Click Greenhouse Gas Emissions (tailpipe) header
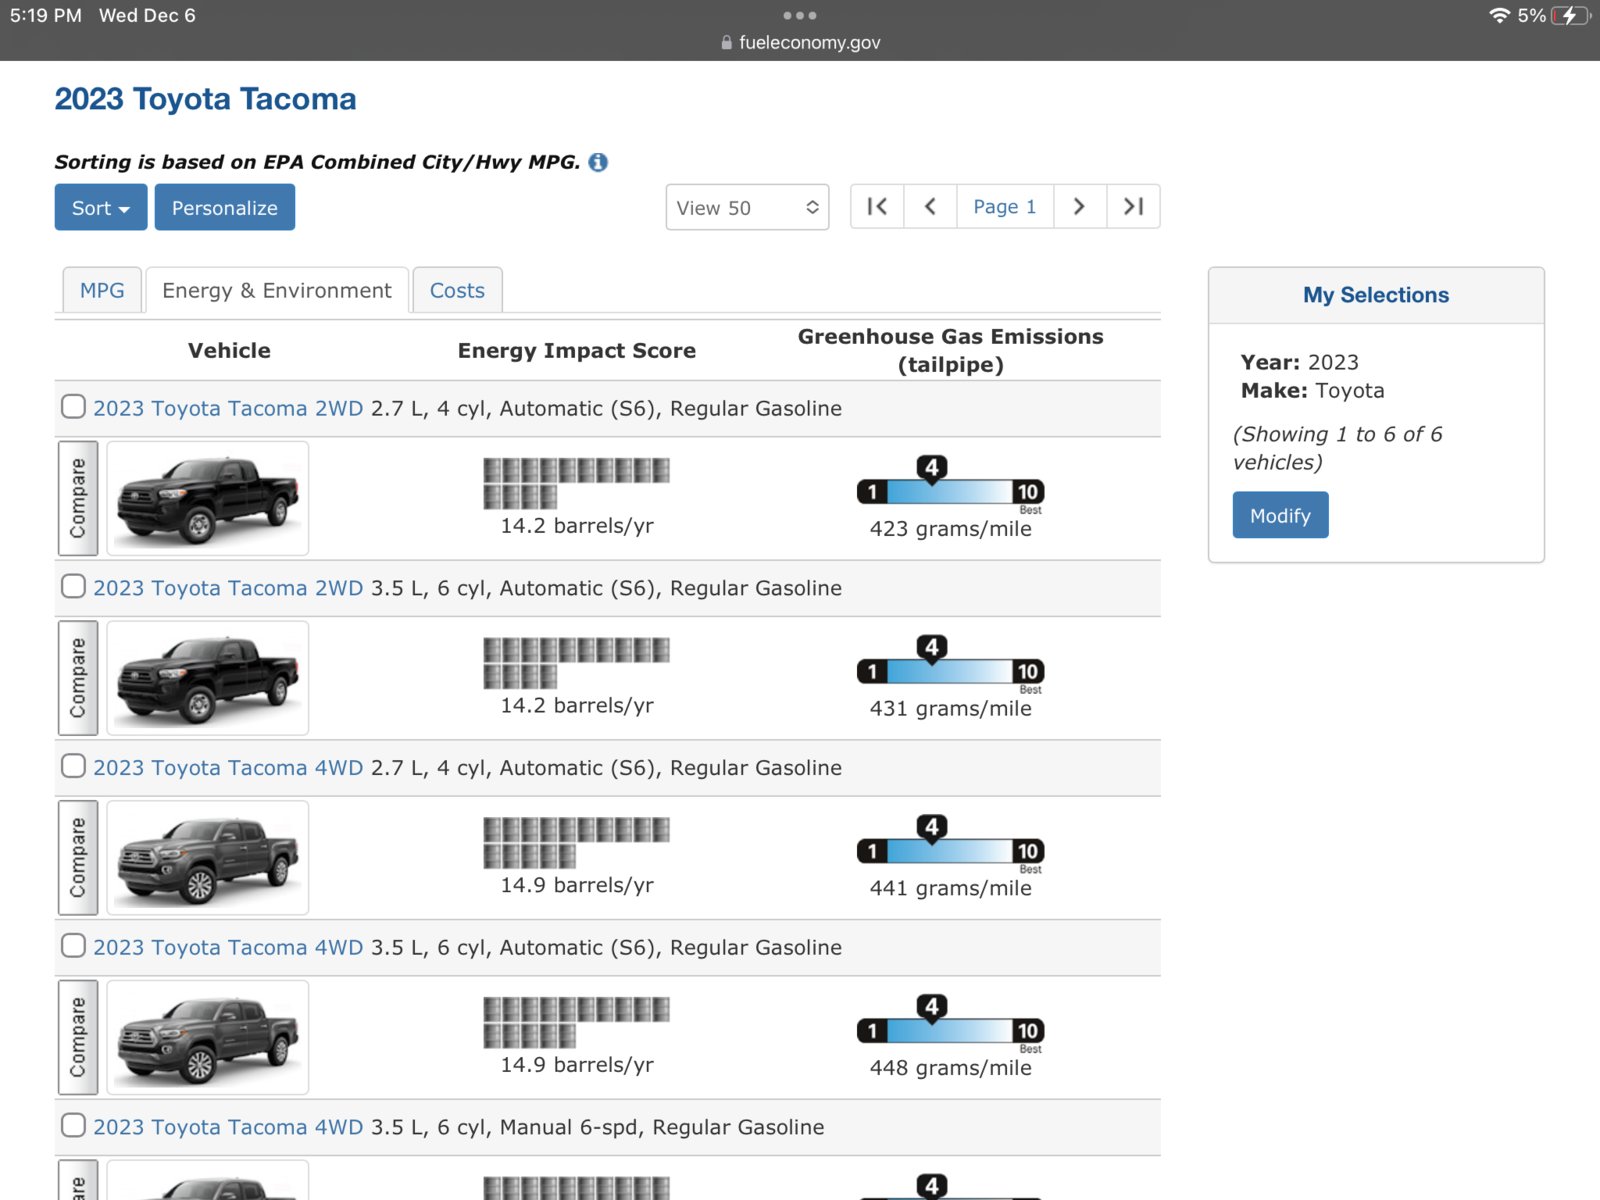Screen dimensions: 1600x1200 950,351
